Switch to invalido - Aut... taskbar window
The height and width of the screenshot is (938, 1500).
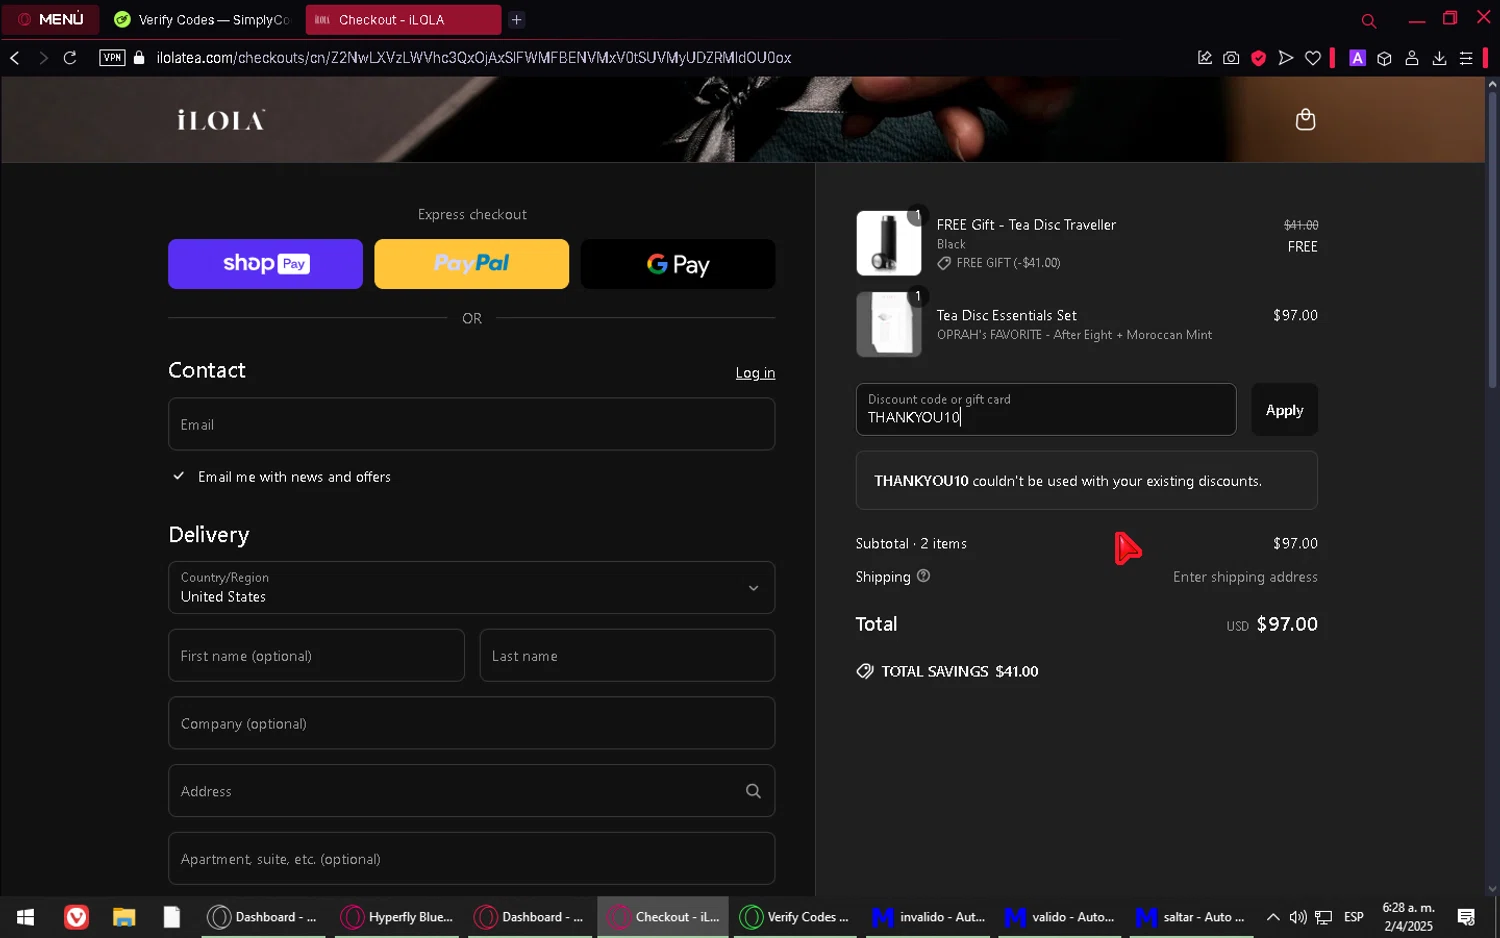(928, 917)
